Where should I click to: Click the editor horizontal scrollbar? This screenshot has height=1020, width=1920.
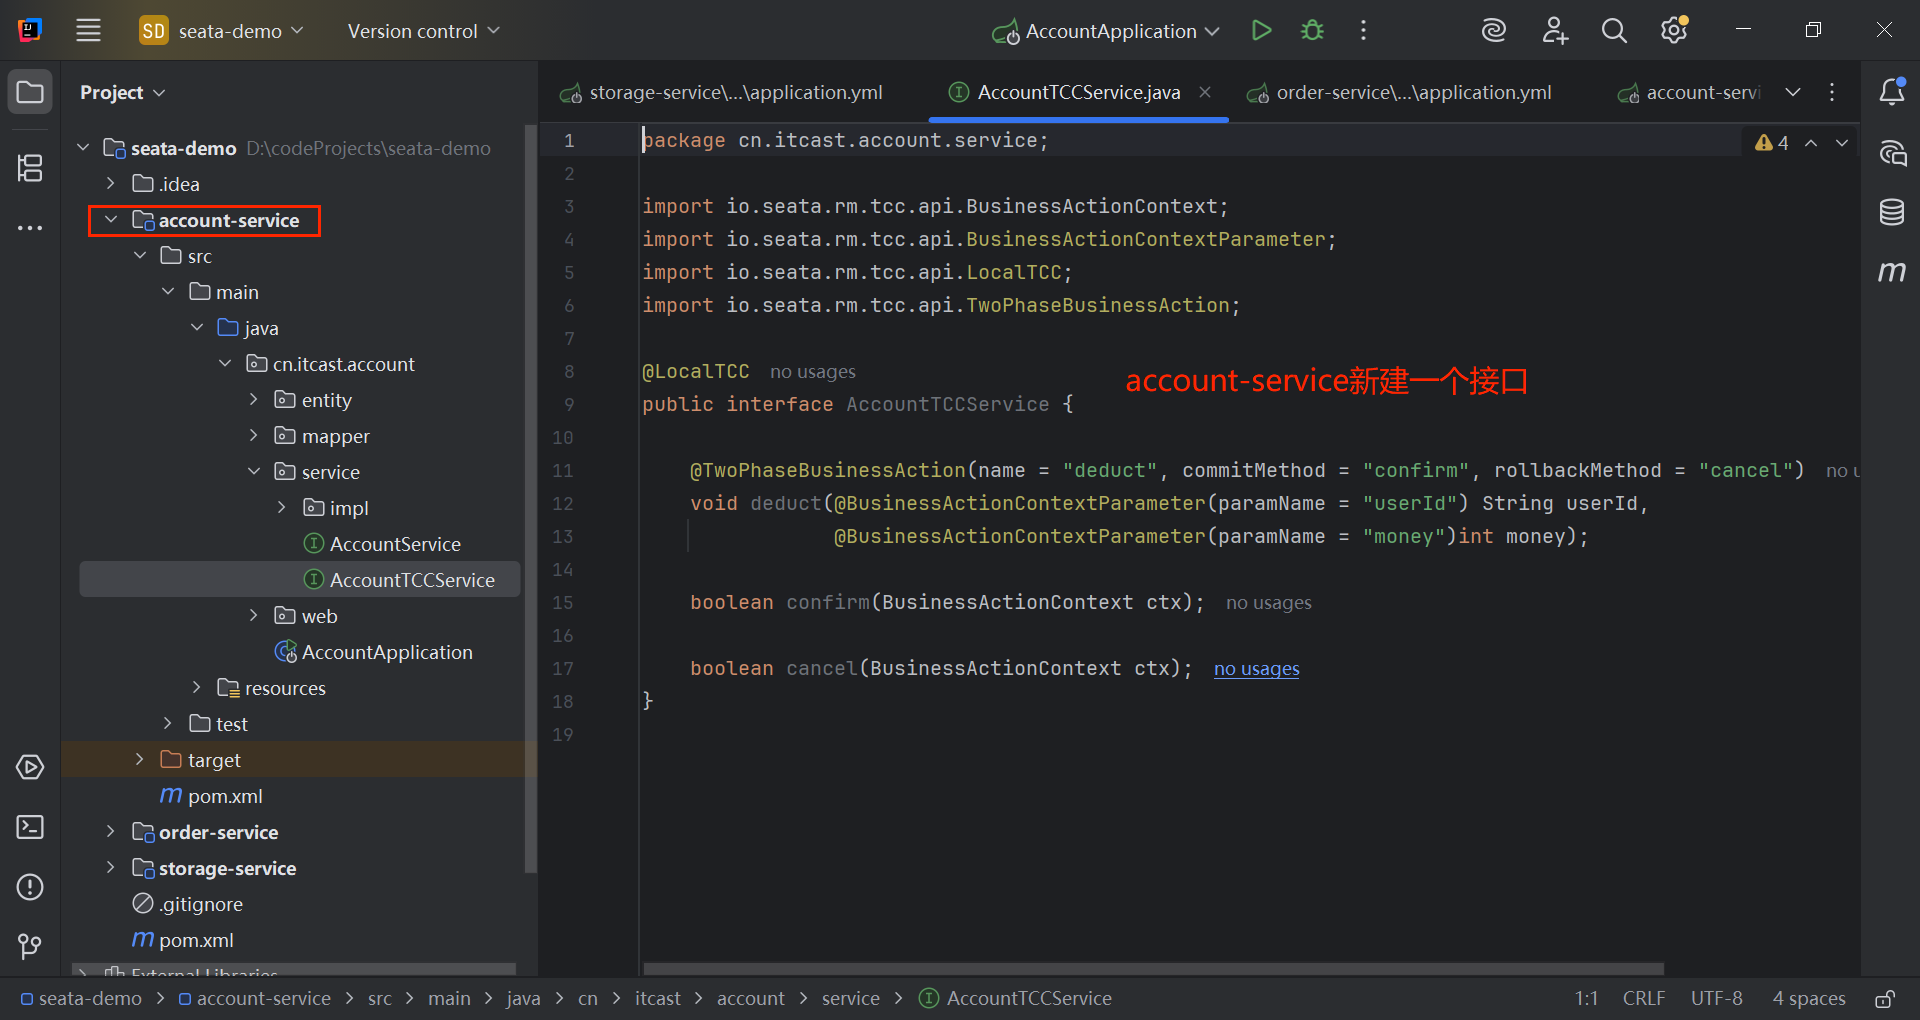tap(1153, 968)
